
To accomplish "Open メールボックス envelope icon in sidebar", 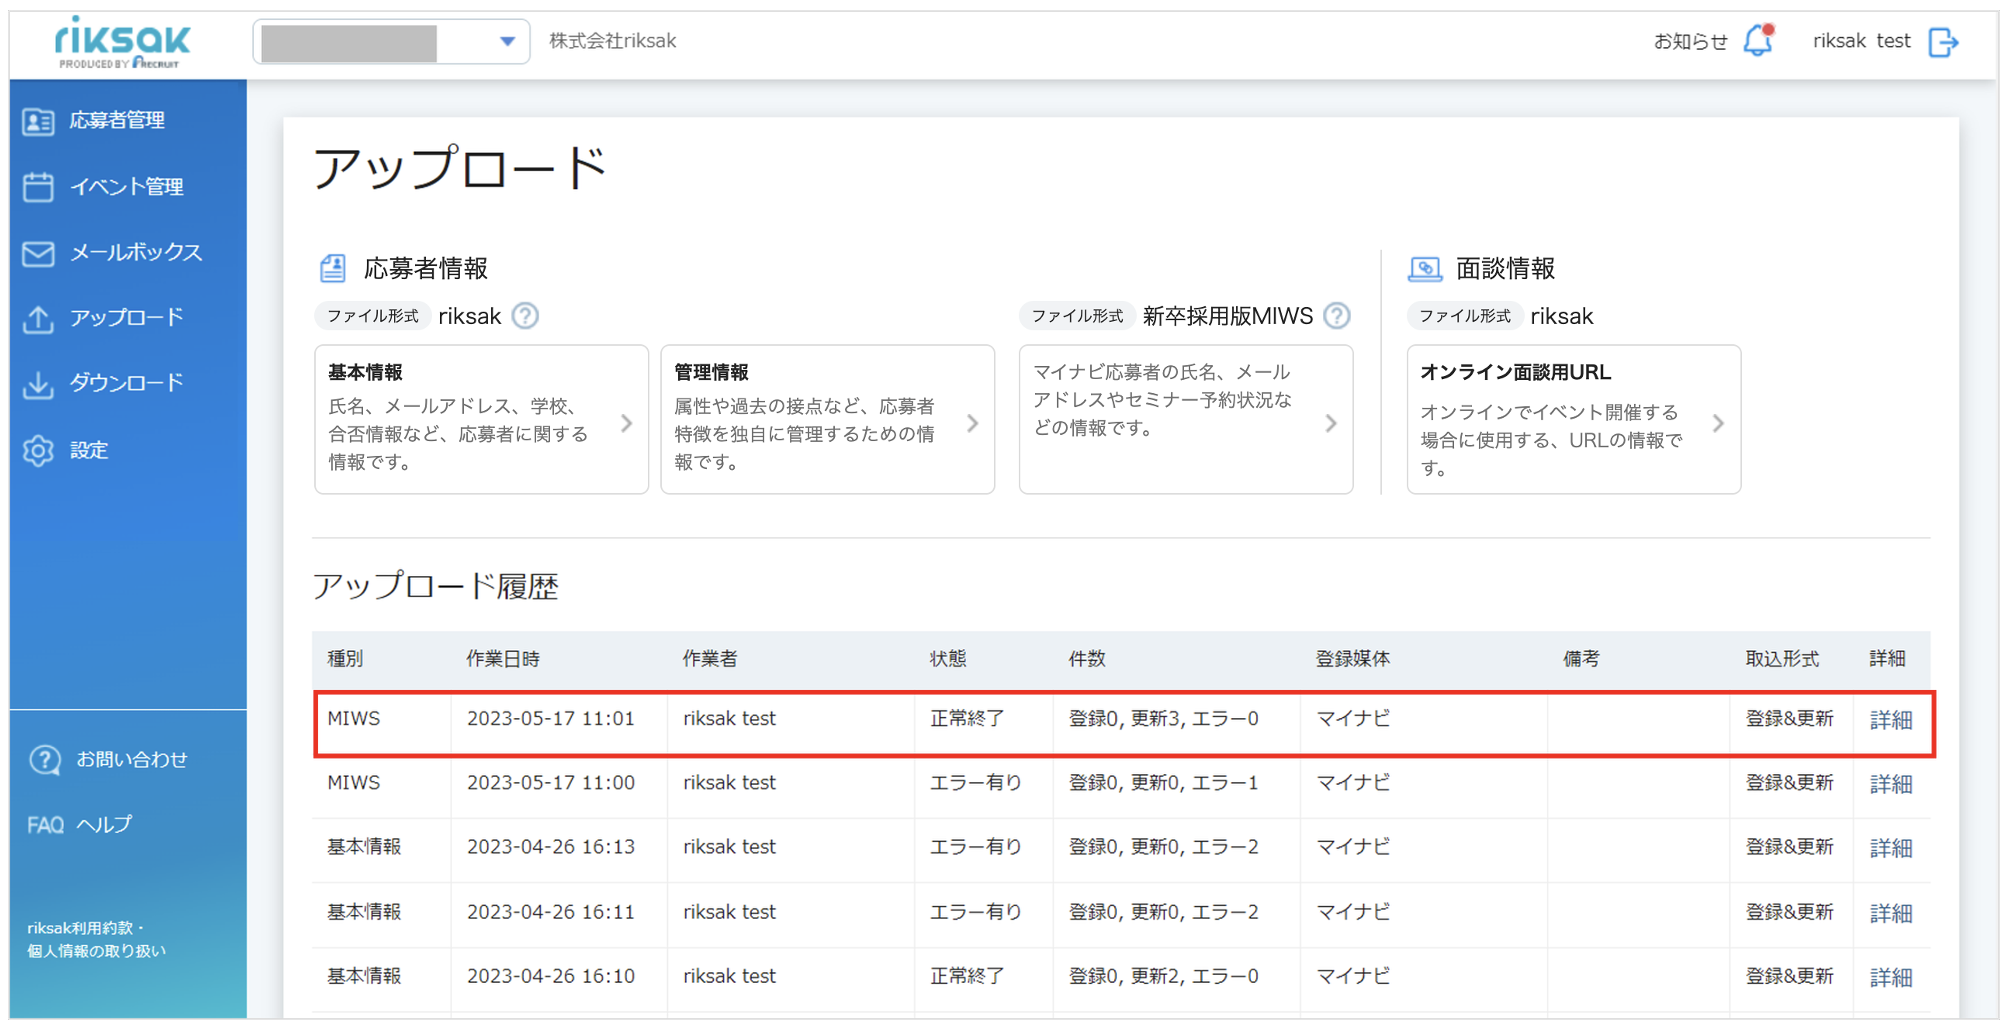I will (x=38, y=253).
